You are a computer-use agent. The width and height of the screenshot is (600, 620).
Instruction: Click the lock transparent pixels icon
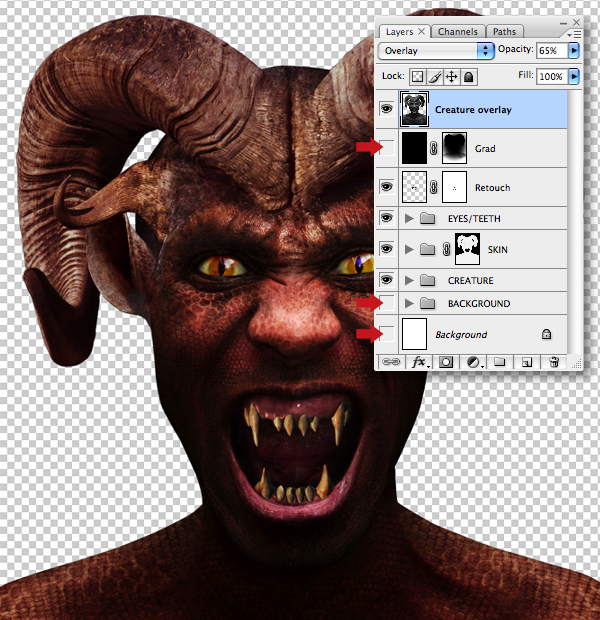pyautogui.click(x=417, y=76)
